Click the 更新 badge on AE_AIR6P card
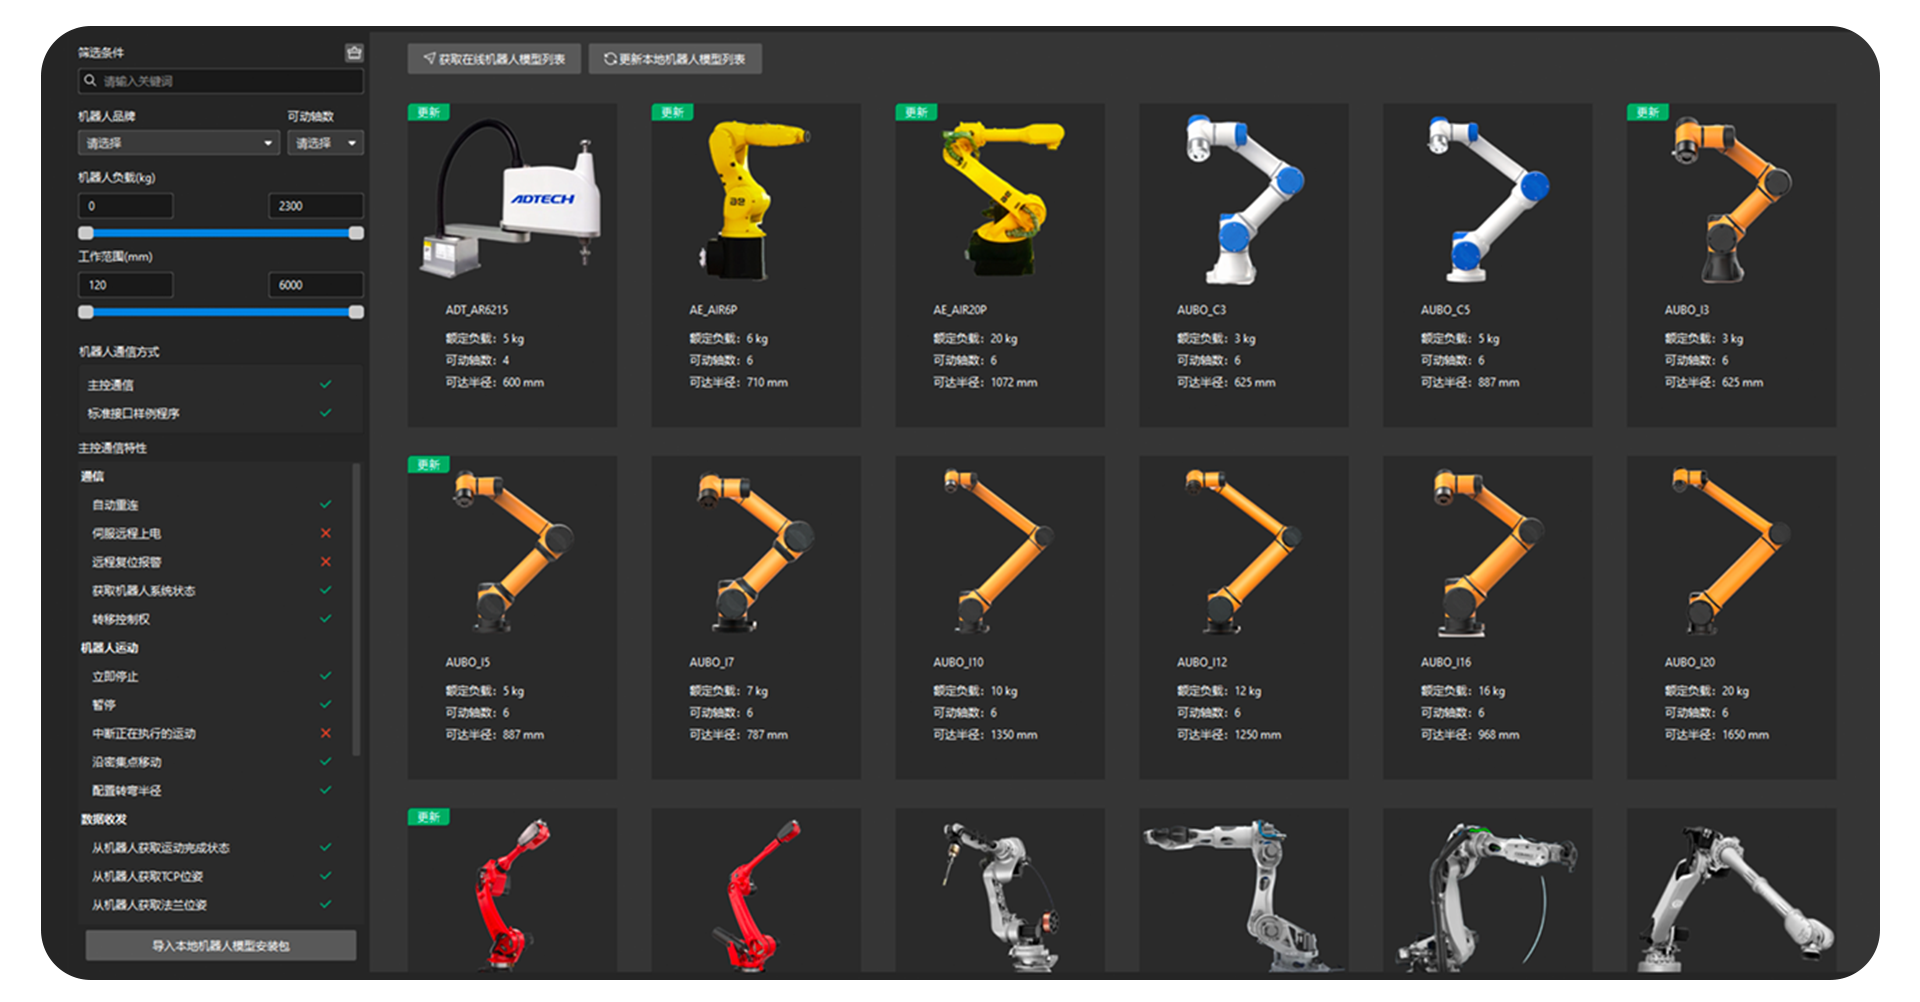 pyautogui.click(x=672, y=112)
